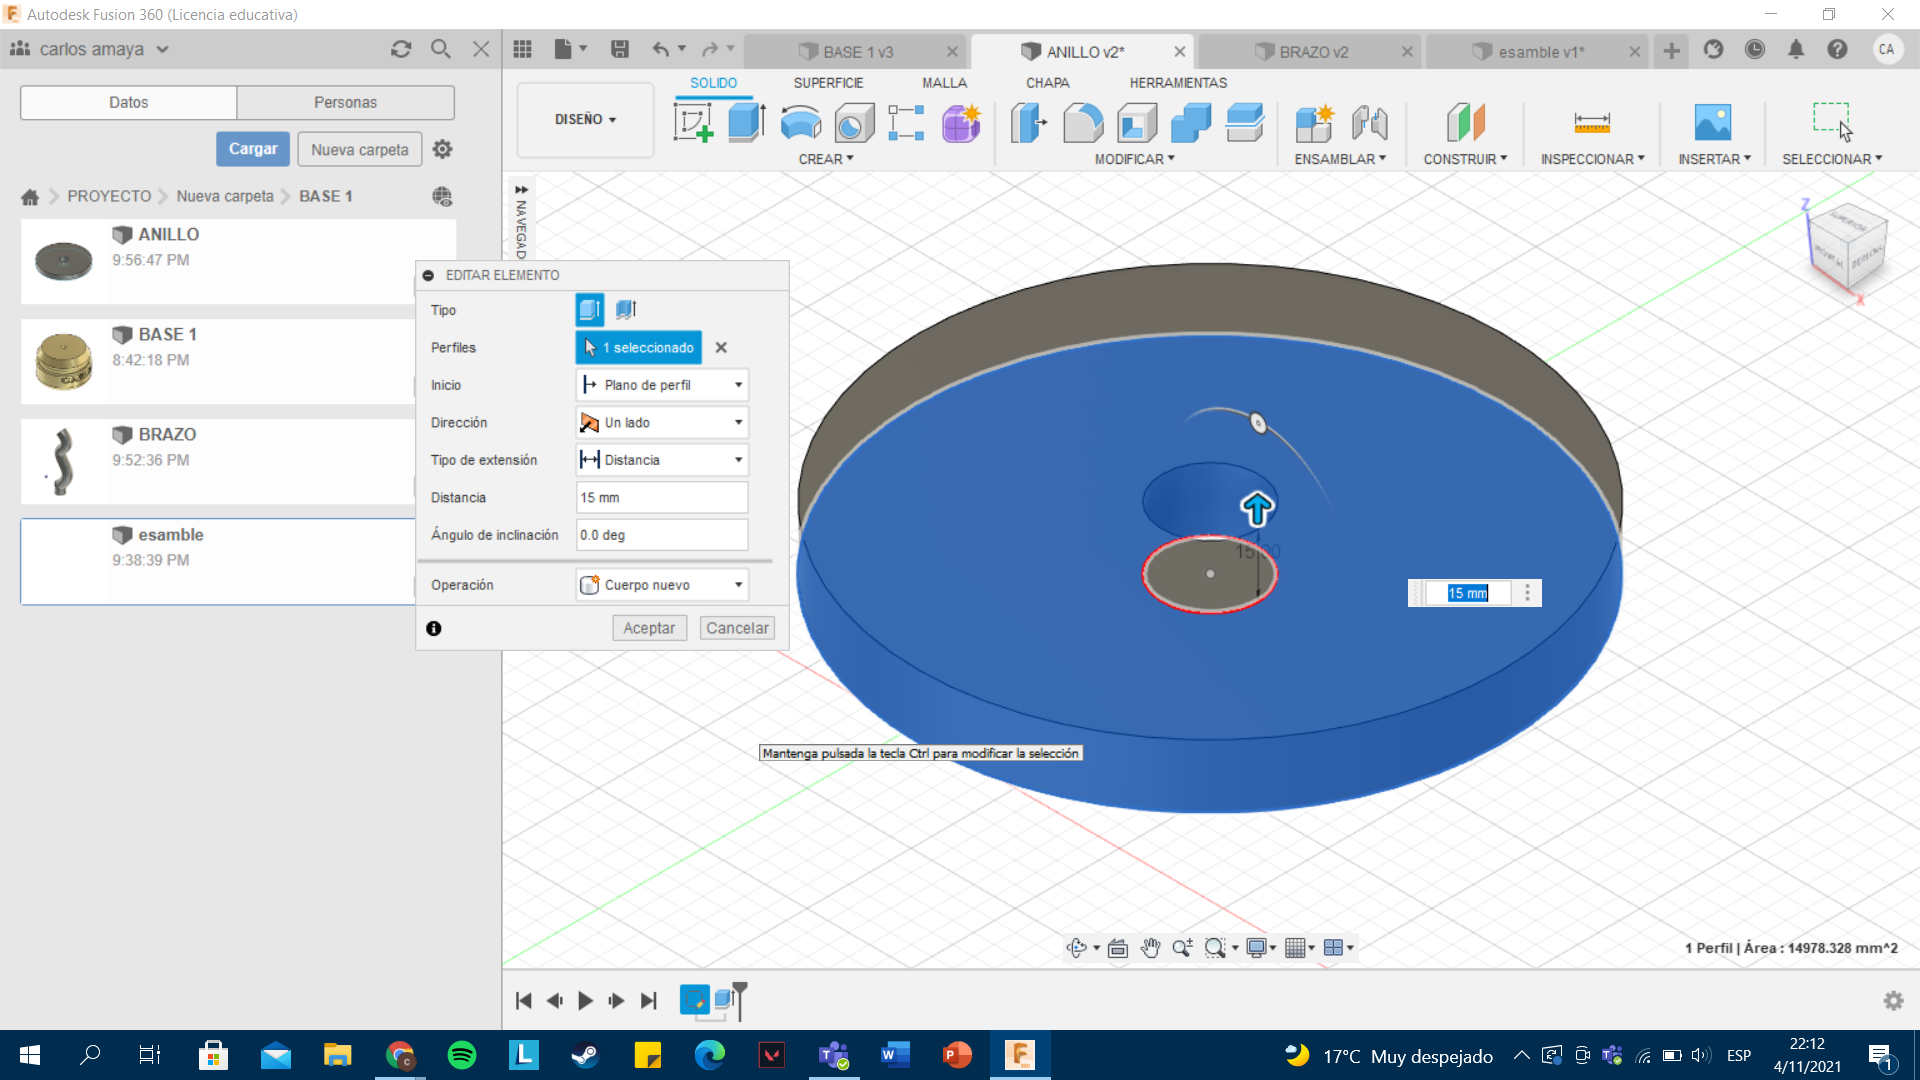Select the Pan hand tool
The width and height of the screenshot is (1920, 1080).
click(x=1150, y=948)
